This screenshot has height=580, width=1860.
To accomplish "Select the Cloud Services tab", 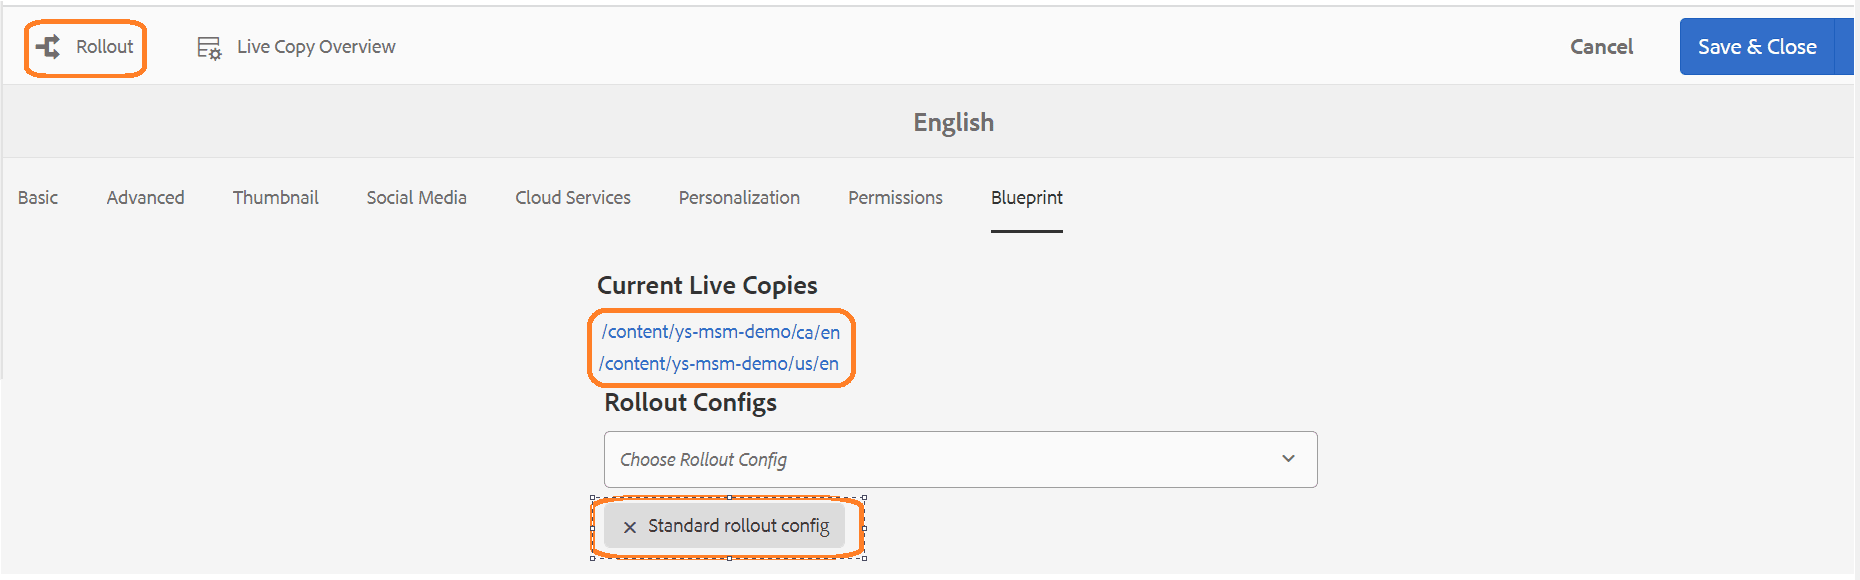I will pyautogui.click(x=573, y=198).
